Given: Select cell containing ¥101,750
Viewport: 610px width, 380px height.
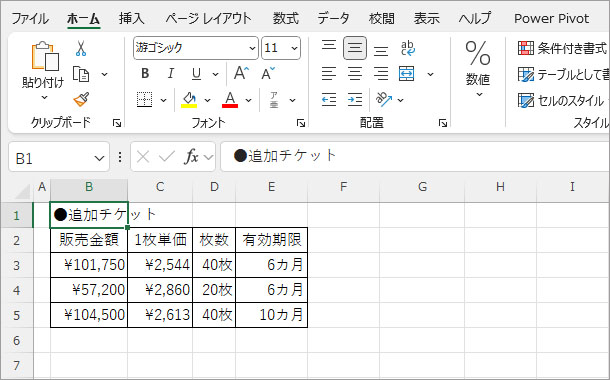Looking at the screenshot, I should (x=89, y=265).
